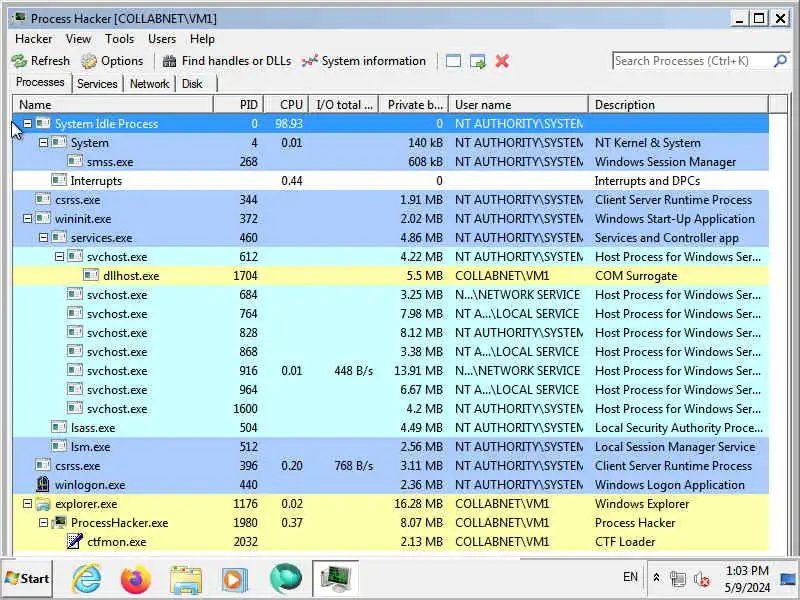Viewport: 800px width, 600px height.
Task: Click the find window toolbar icon
Action: pos(453,61)
